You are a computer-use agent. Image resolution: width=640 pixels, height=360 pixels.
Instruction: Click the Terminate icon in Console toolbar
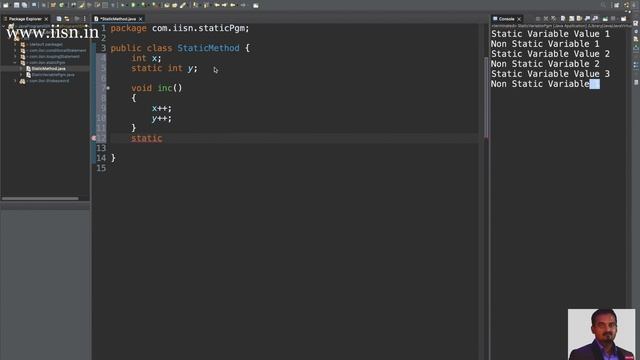point(538,19)
